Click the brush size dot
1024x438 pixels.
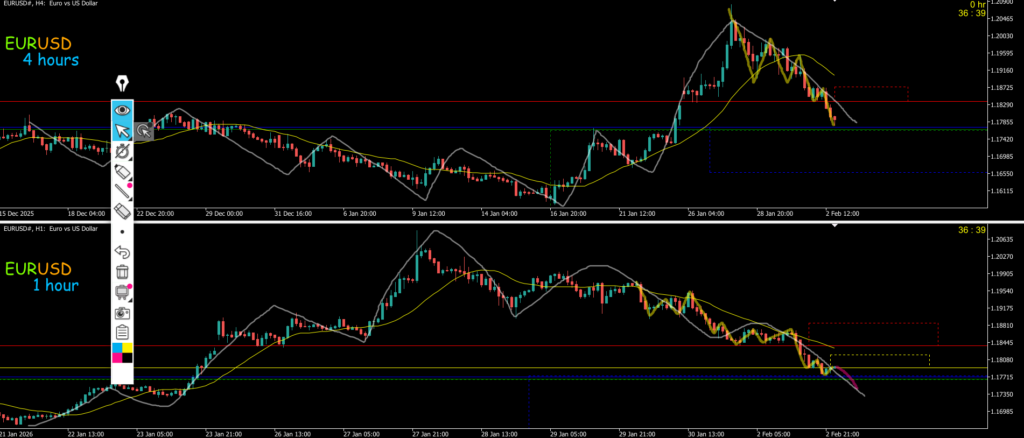122,230
